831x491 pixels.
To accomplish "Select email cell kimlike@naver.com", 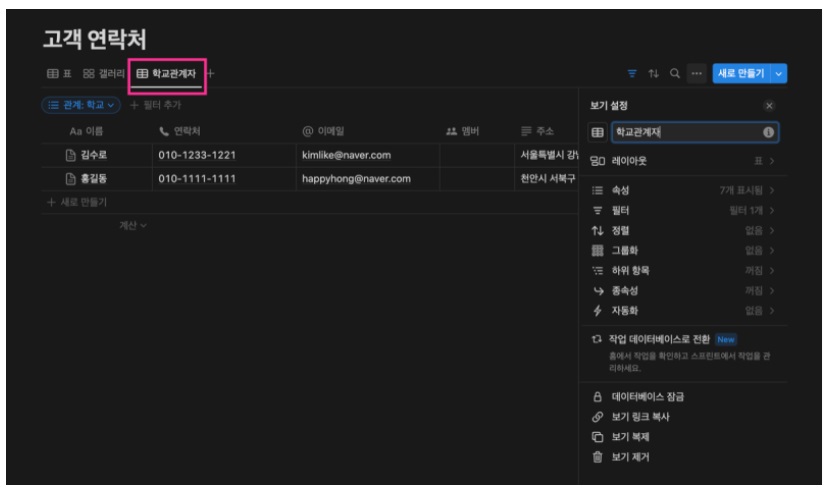I will (368, 155).
